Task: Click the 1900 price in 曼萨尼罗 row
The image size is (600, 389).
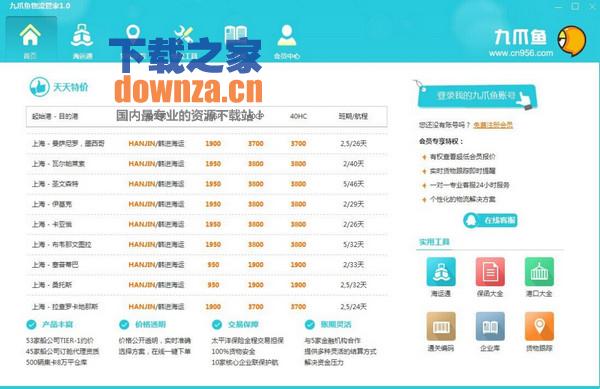Action: tap(213, 143)
